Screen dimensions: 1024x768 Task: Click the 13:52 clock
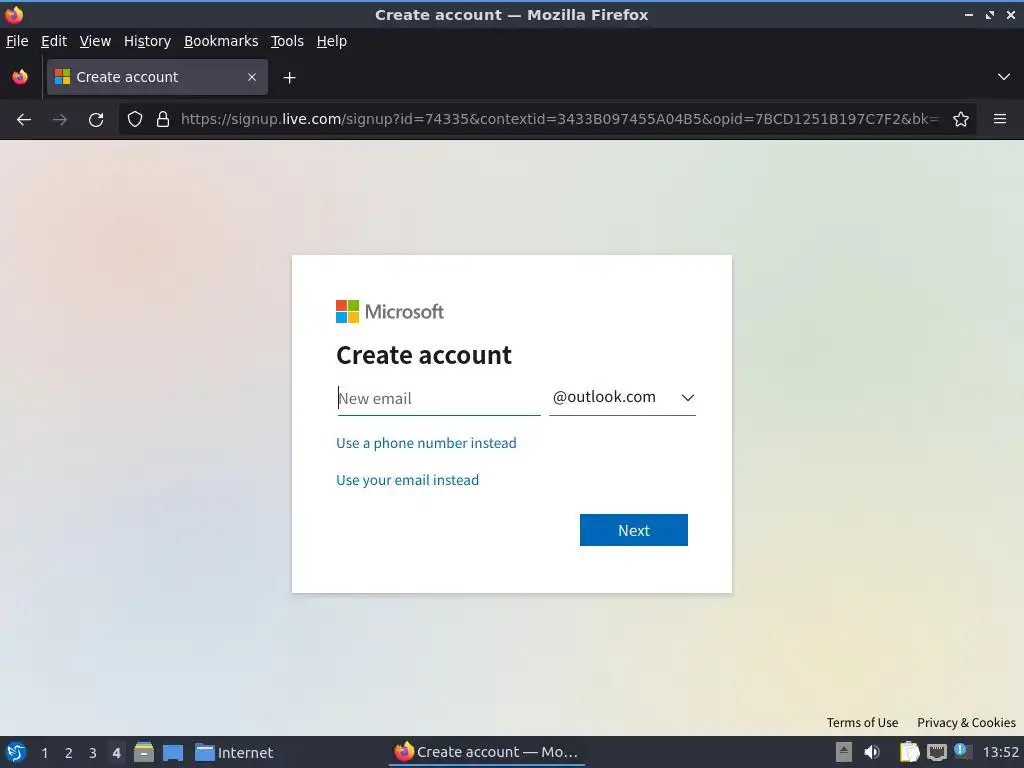(x=1000, y=752)
